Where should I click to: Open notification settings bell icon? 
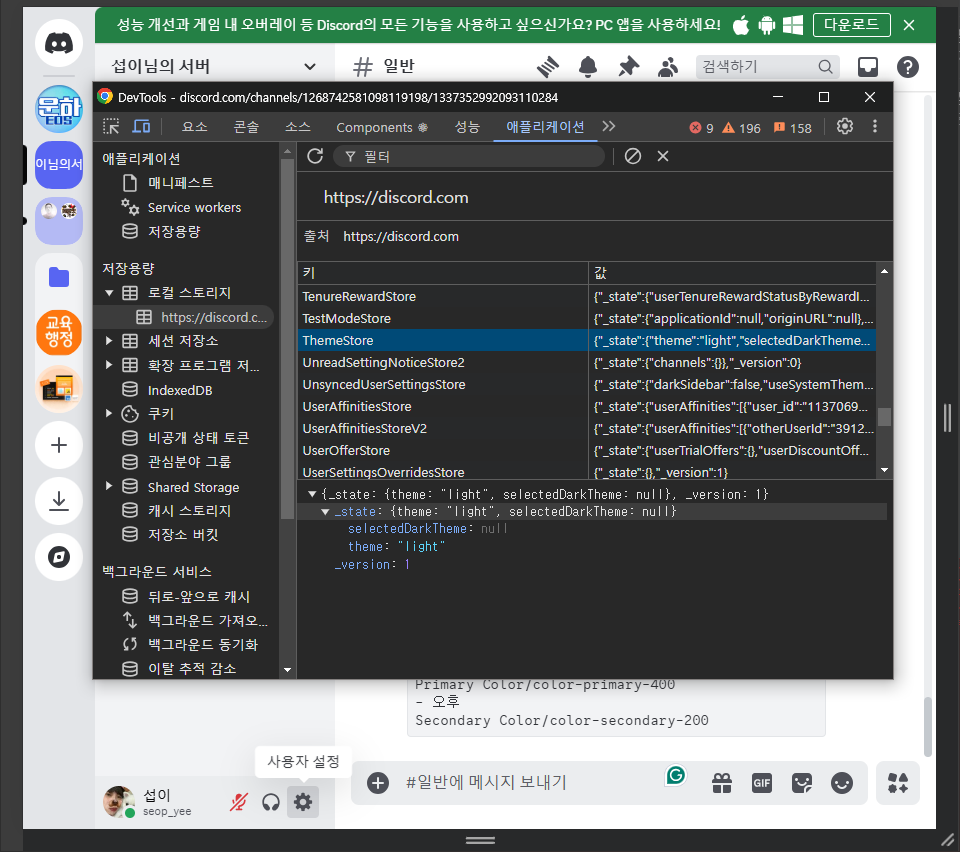(x=588, y=66)
